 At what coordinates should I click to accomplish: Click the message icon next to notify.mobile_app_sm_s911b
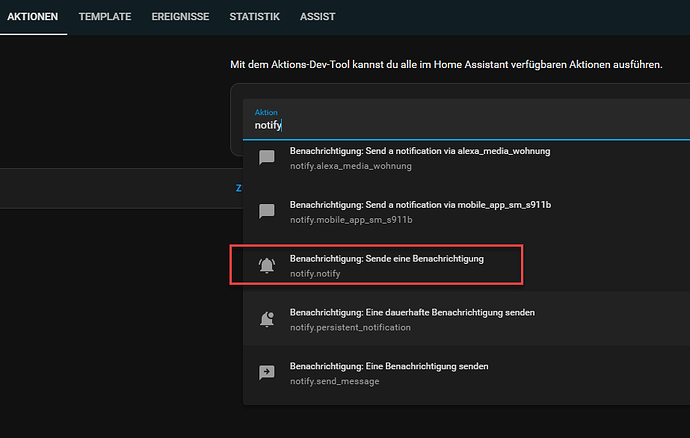coord(267,211)
